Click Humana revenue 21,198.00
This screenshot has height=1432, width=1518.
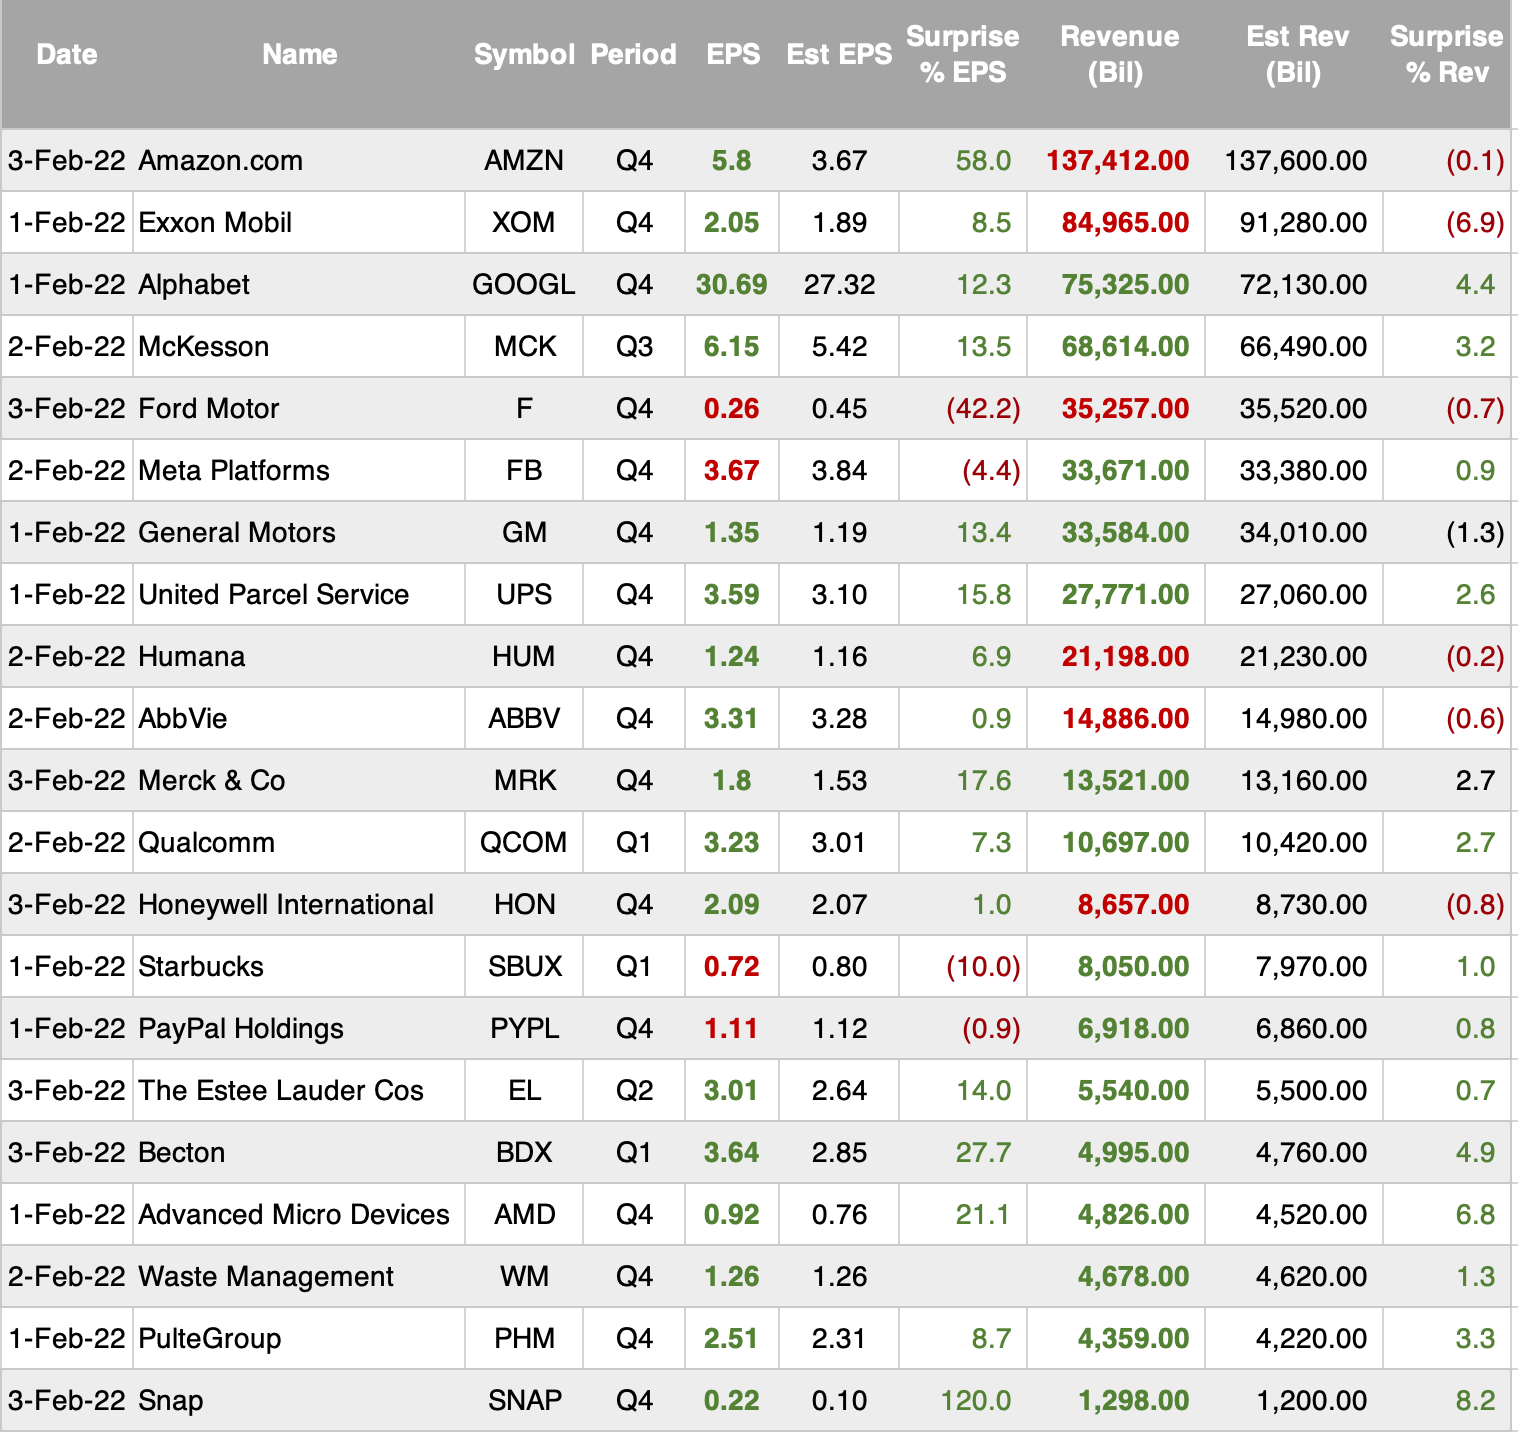(x=1126, y=656)
